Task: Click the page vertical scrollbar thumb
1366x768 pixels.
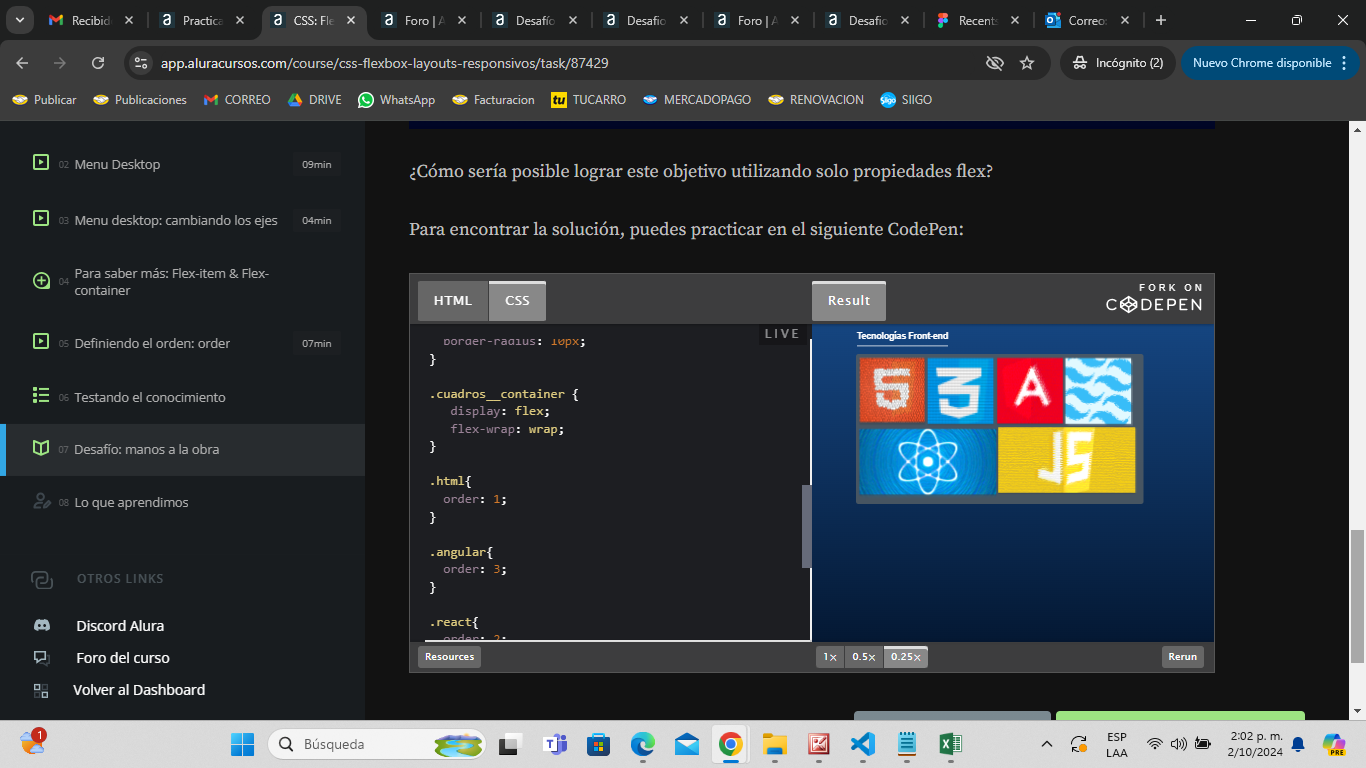Action: click(x=1356, y=597)
